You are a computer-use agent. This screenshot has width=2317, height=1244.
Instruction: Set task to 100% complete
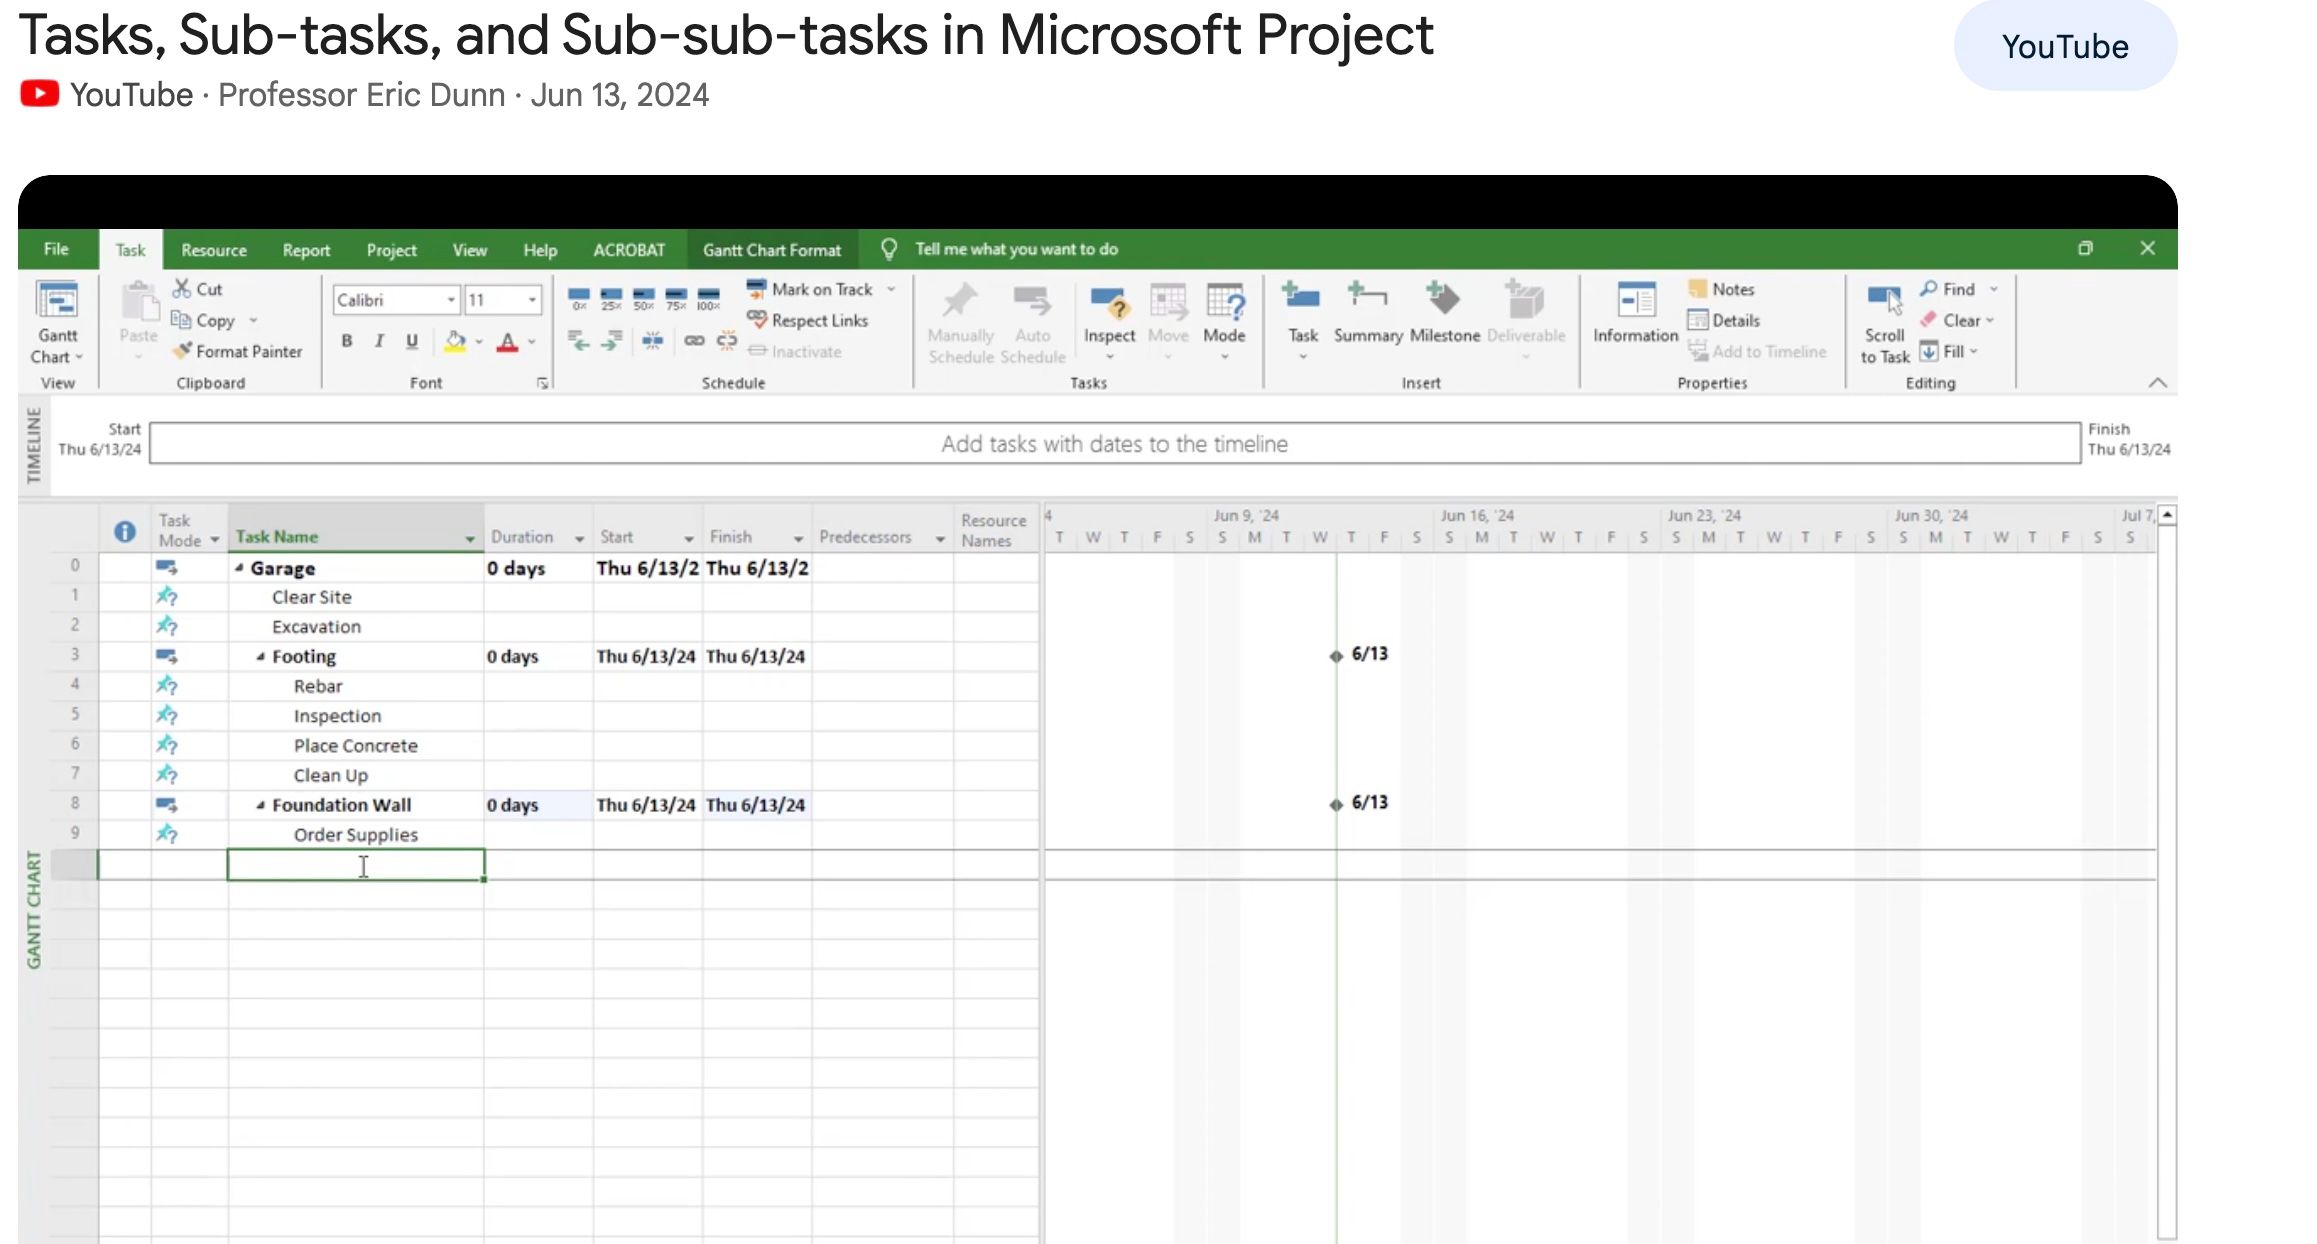(x=709, y=298)
